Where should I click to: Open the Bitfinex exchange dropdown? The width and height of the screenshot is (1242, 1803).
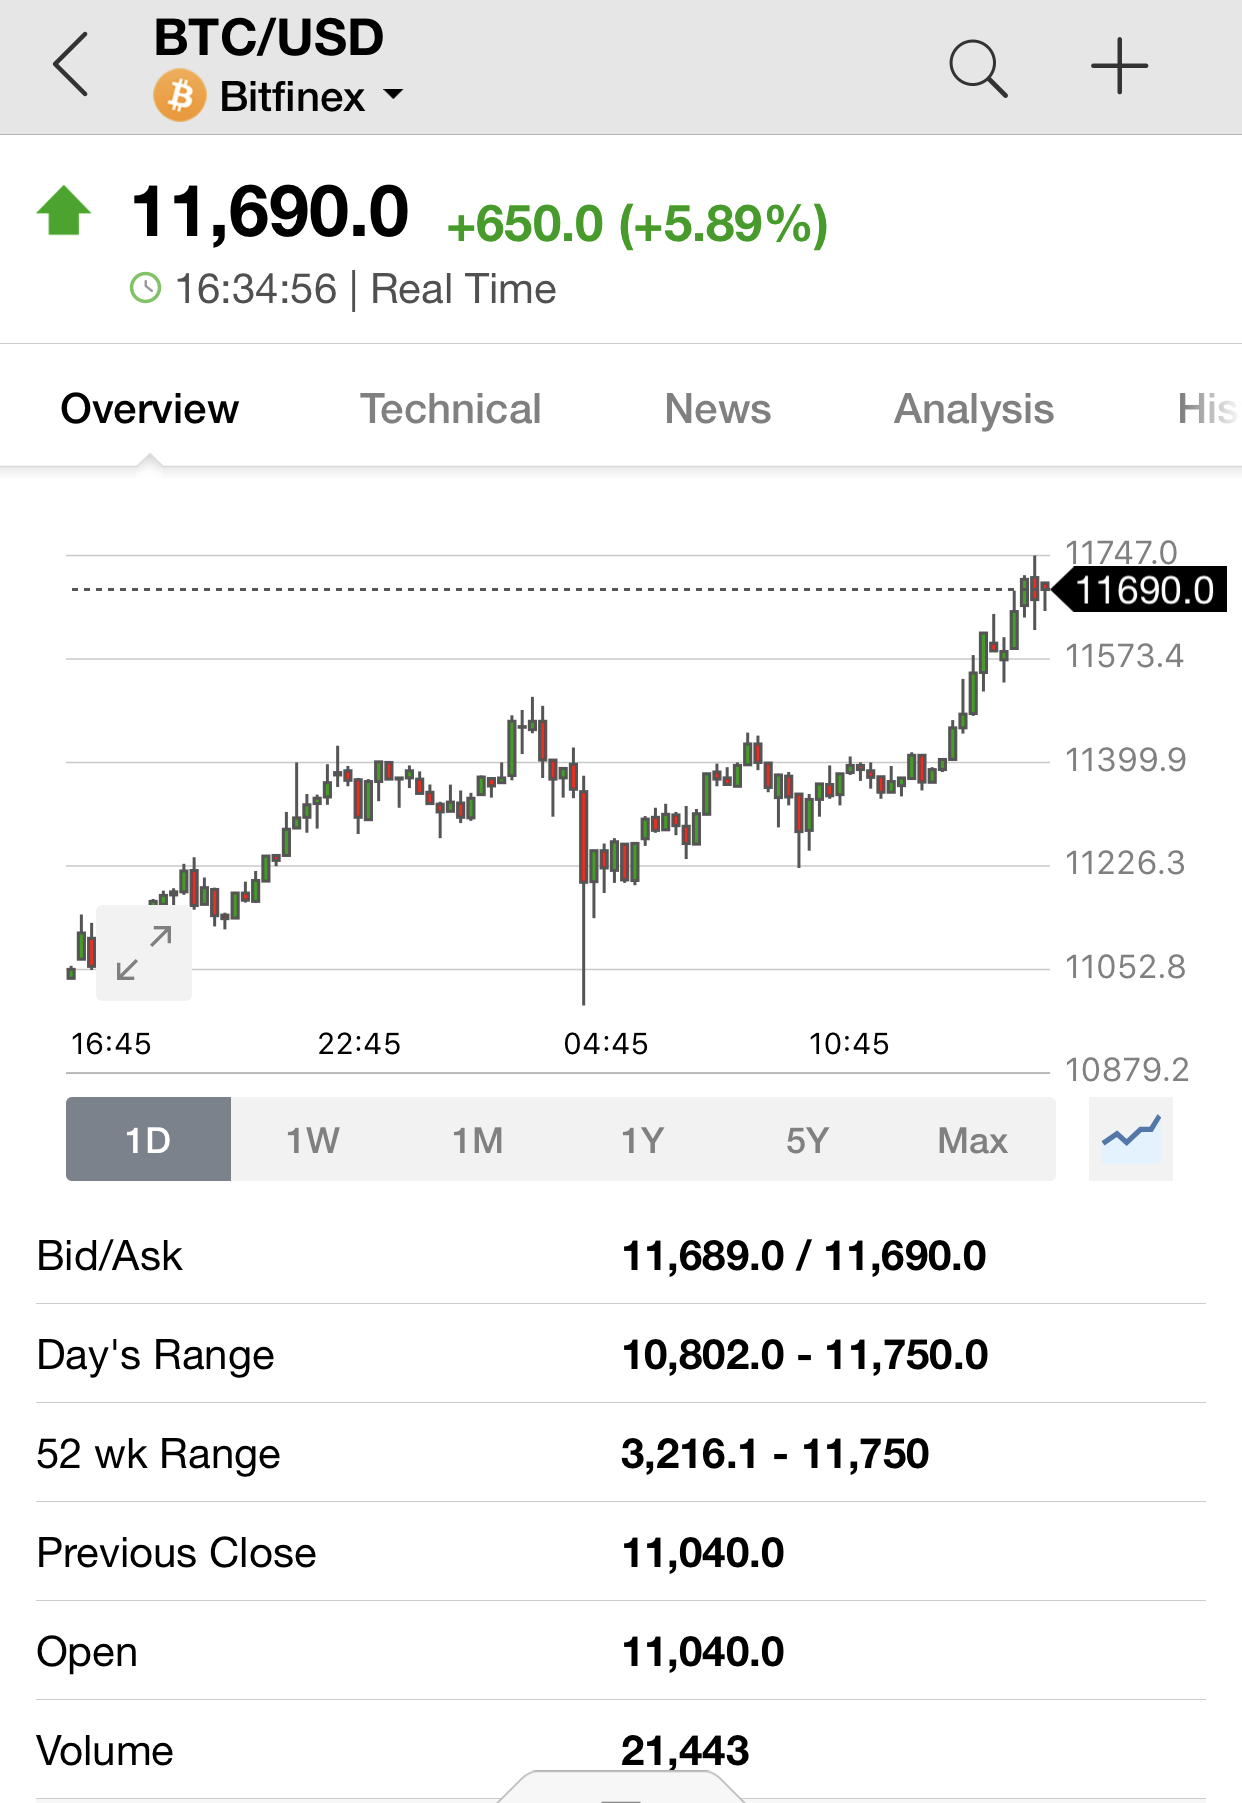pos(311,97)
